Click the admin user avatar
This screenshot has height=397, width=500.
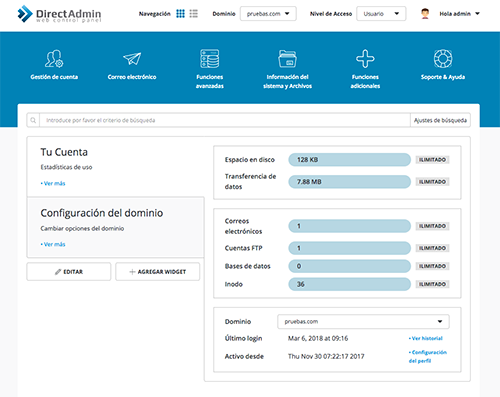[425, 14]
